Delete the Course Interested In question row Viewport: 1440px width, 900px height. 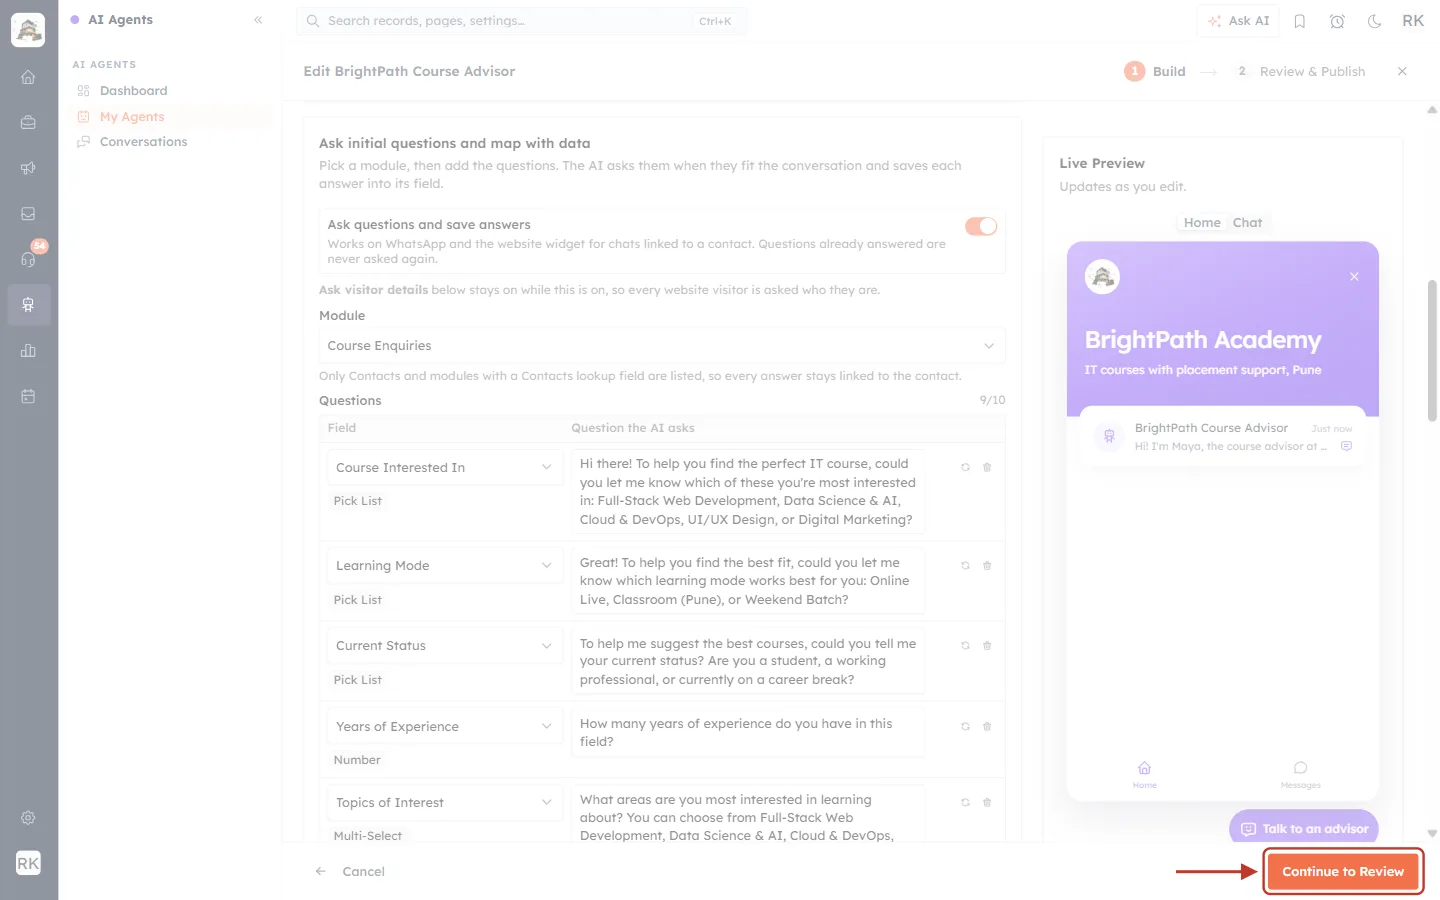coord(987,467)
